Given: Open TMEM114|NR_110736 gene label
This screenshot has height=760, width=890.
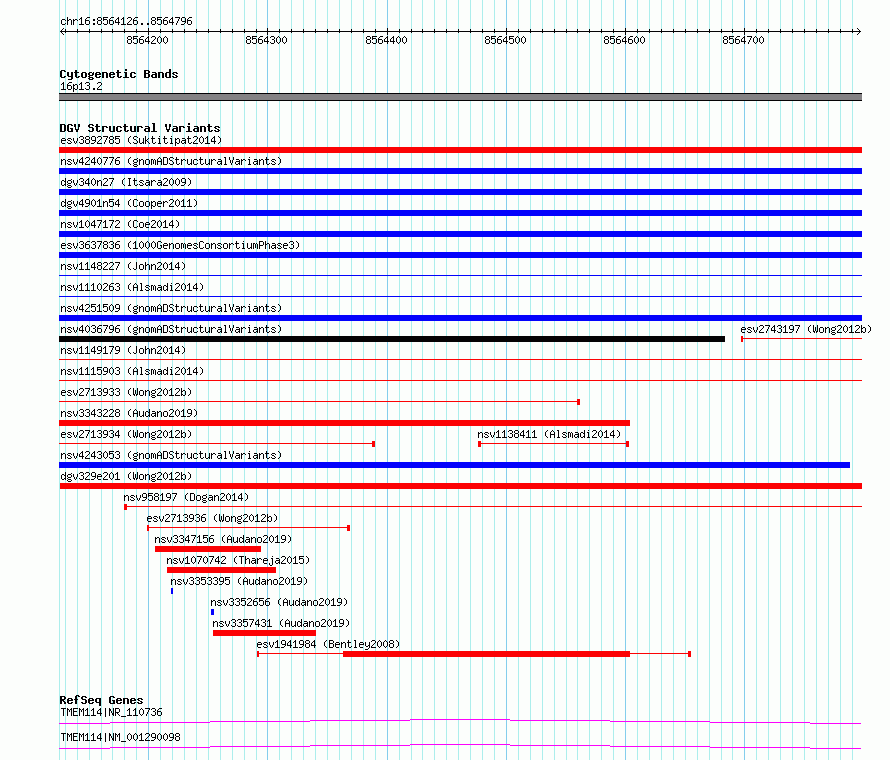Looking at the screenshot, I should pyautogui.click(x=111, y=712).
